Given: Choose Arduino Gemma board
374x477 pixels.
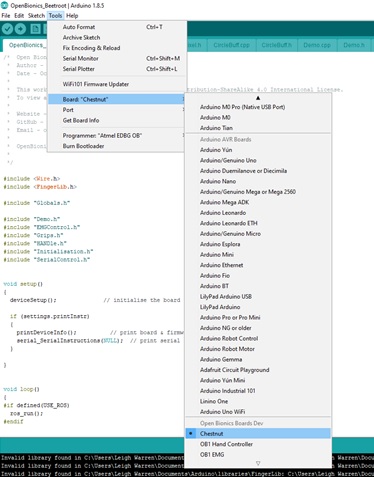Looking at the screenshot, I should (258, 360).
